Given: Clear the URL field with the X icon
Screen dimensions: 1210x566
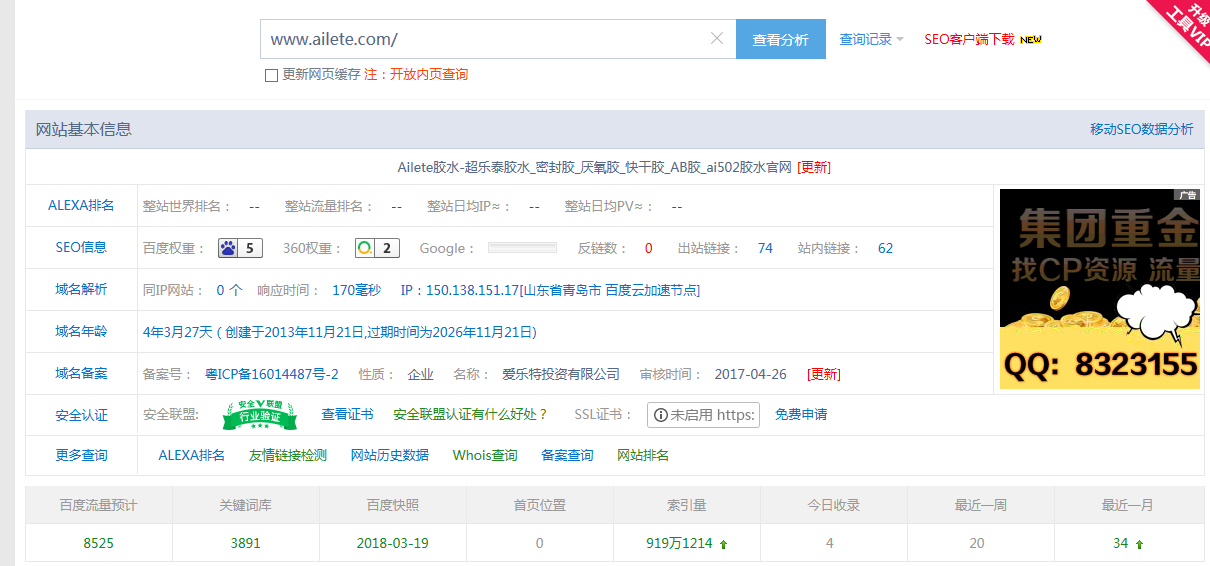Looking at the screenshot, I should [716, 39].
